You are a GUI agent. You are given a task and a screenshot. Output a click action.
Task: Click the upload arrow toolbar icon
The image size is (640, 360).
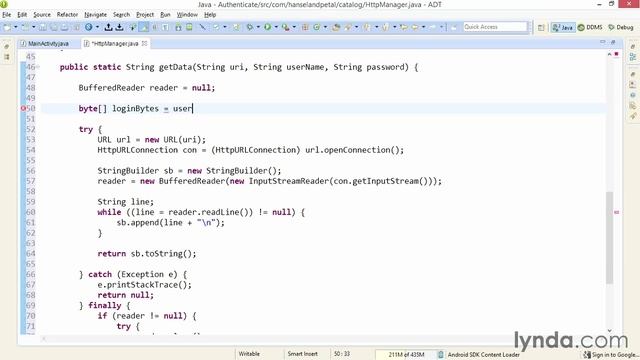[x=108, y=27]
